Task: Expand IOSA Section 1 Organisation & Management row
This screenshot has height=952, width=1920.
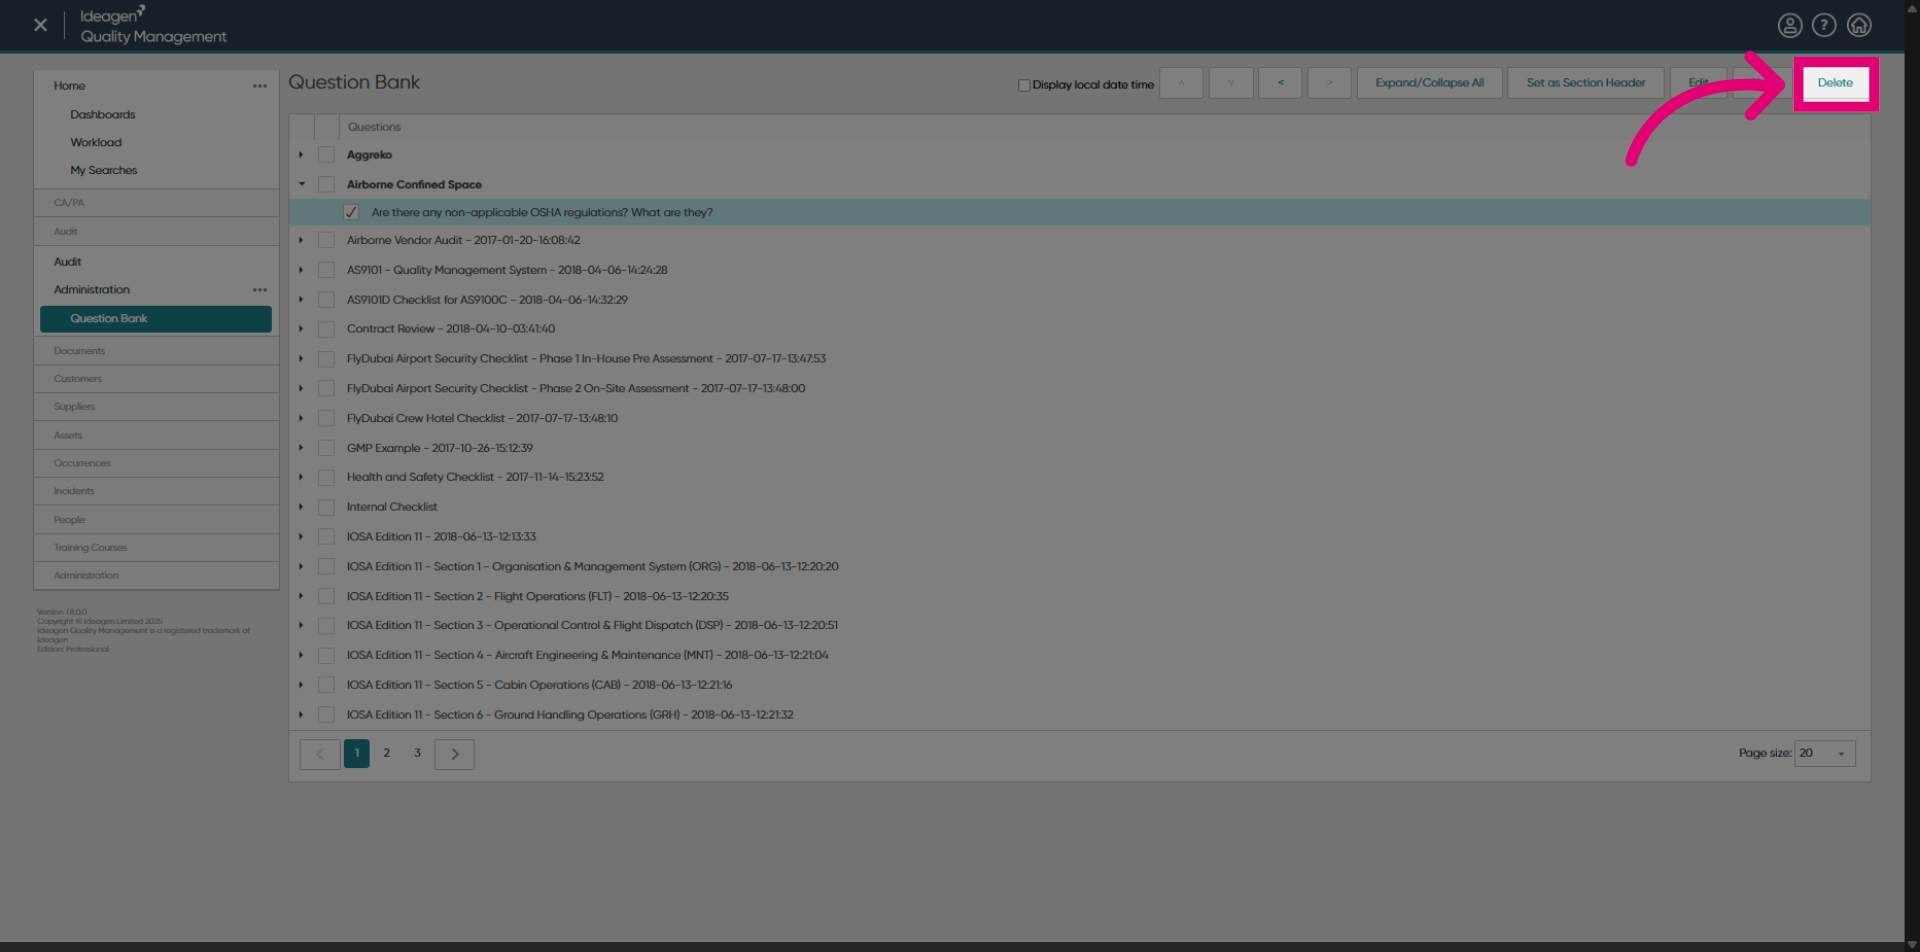Action: [x=301, y=566]
